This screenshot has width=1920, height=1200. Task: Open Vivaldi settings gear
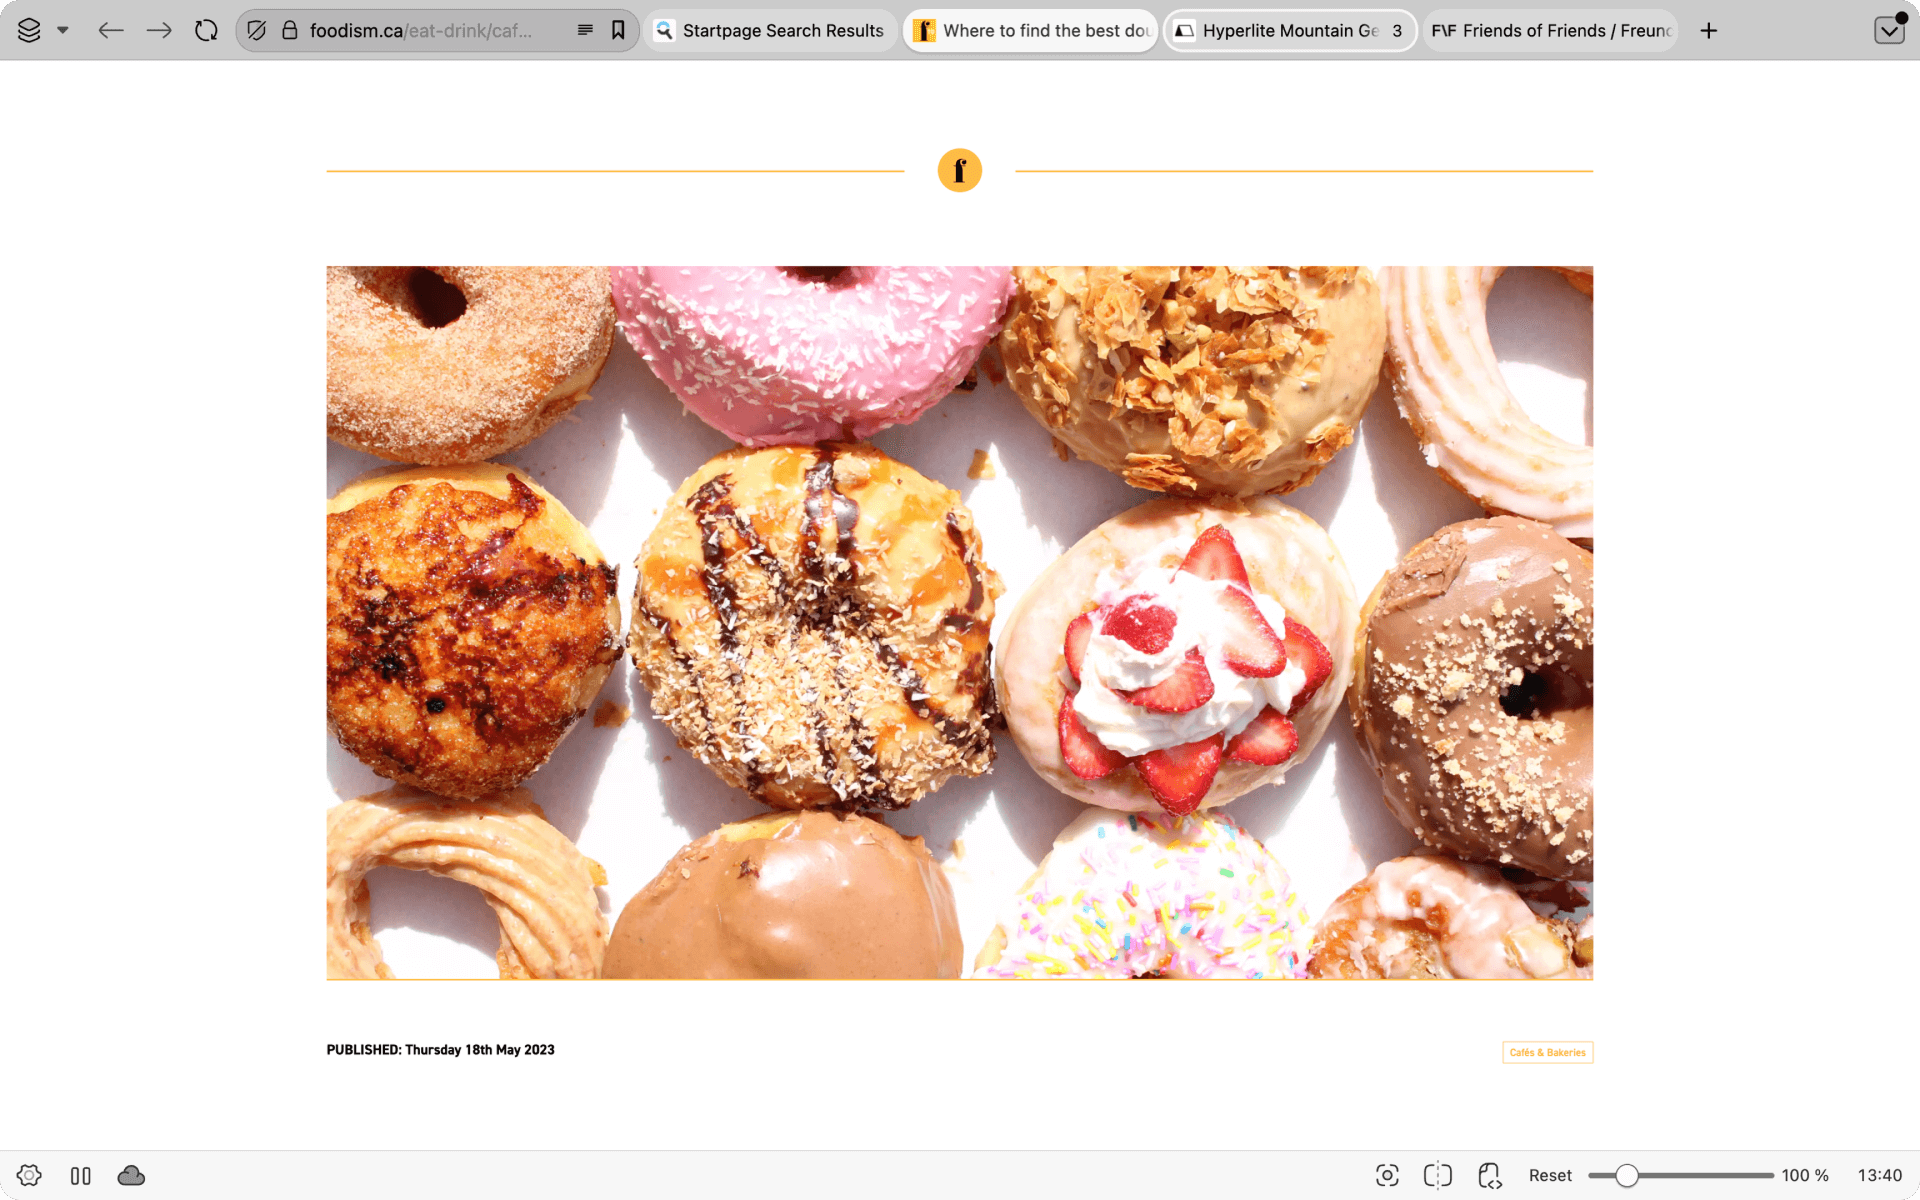(x=29, y=1175)
